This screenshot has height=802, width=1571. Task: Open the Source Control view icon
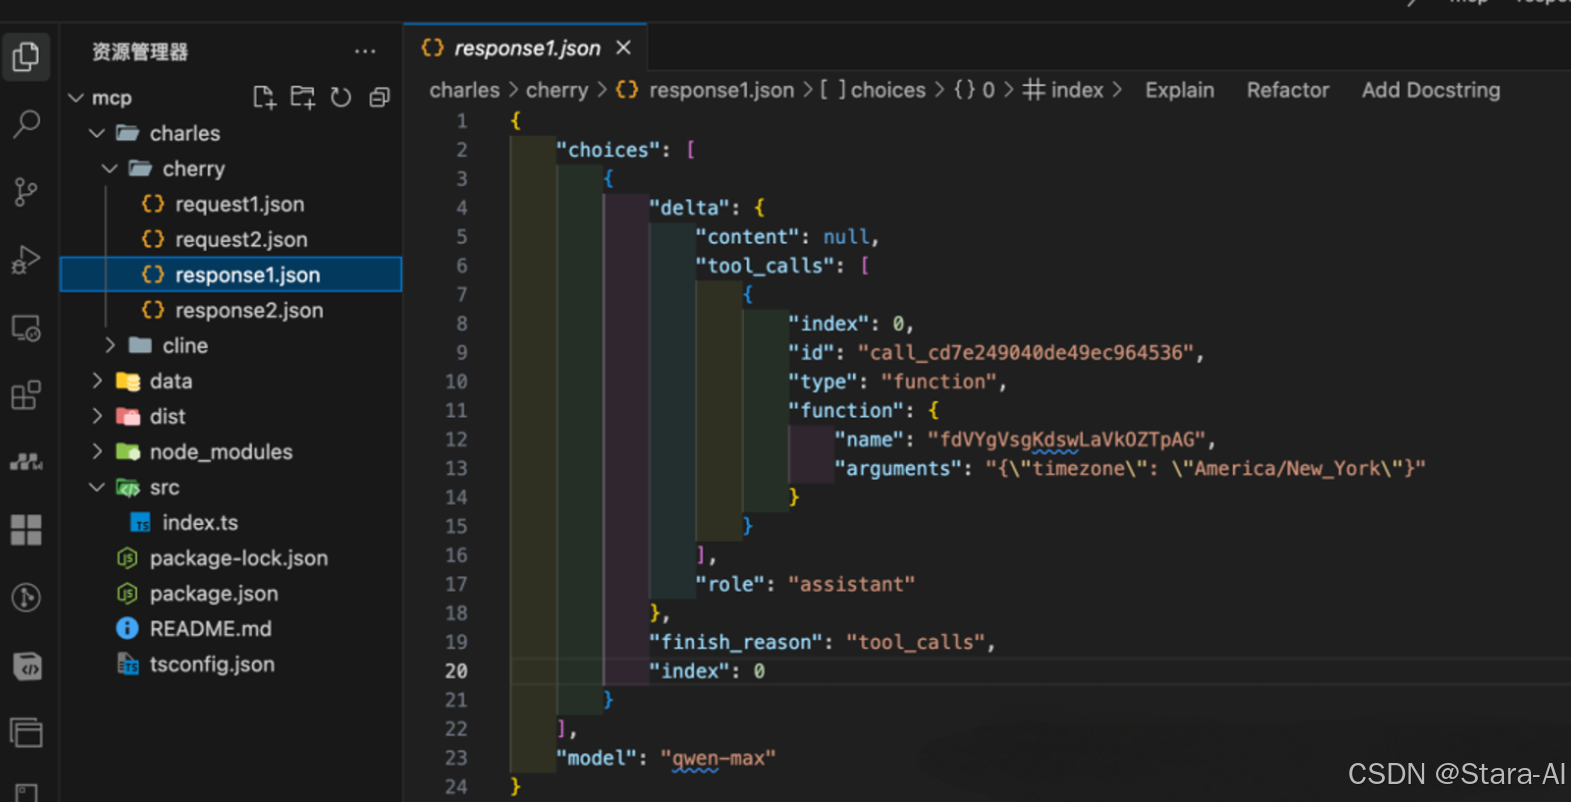[x=26, y=192]
